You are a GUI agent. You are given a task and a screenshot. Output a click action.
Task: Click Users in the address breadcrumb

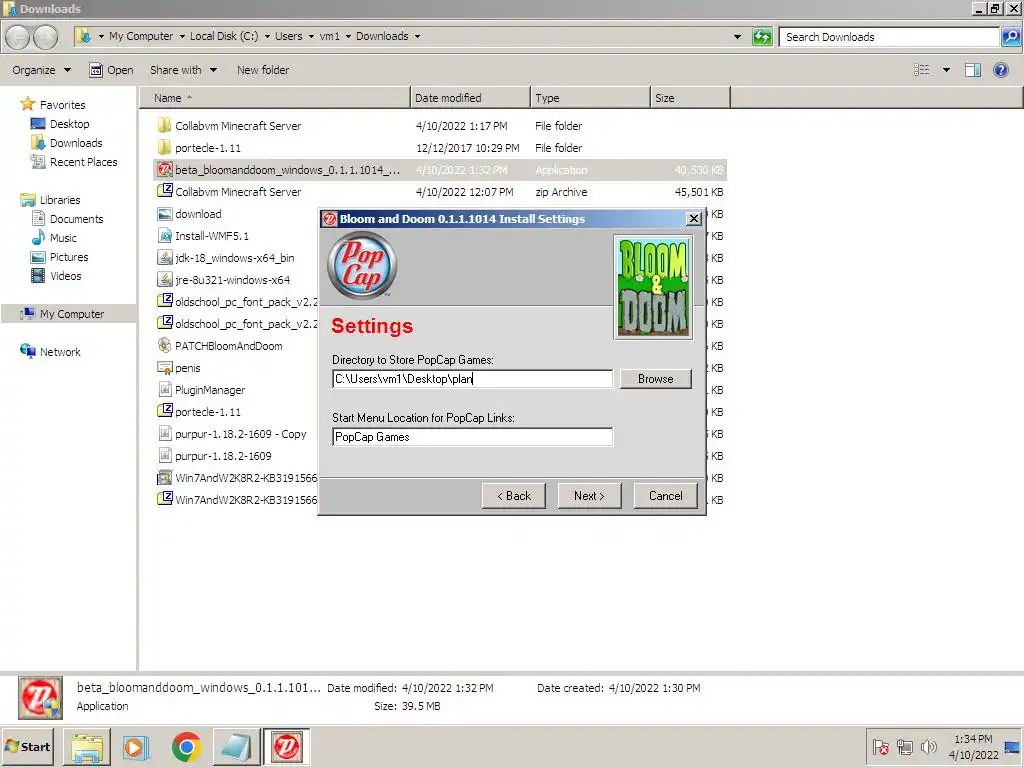pyautogui.click(x=289, y=36)
